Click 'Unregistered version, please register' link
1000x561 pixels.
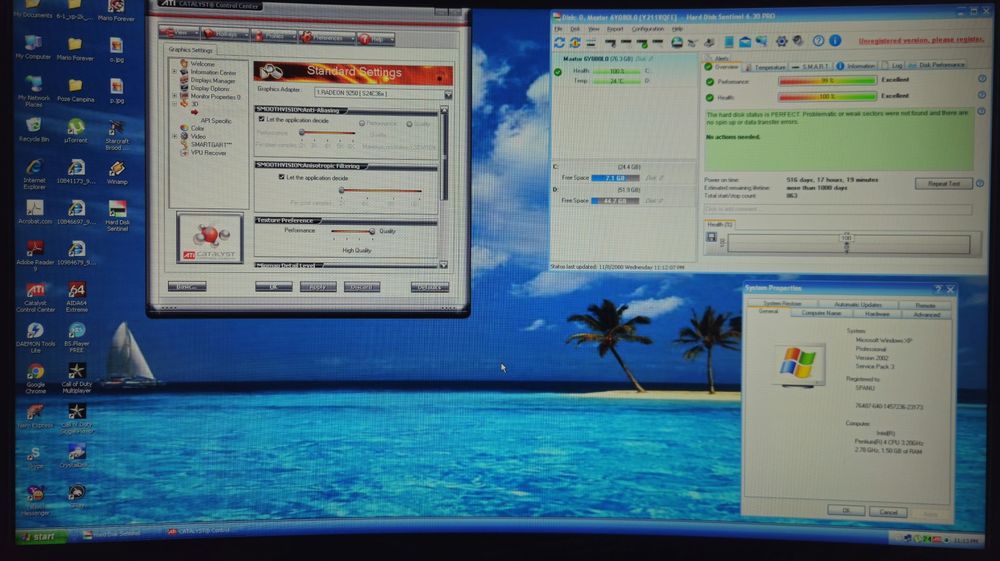tap(920, 40)
